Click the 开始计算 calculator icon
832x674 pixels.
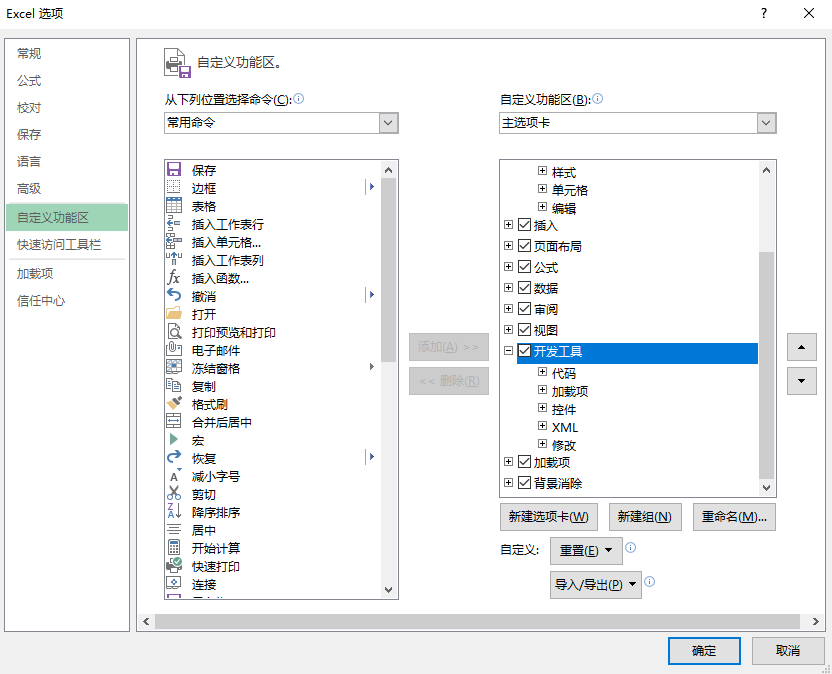[174, 548]
